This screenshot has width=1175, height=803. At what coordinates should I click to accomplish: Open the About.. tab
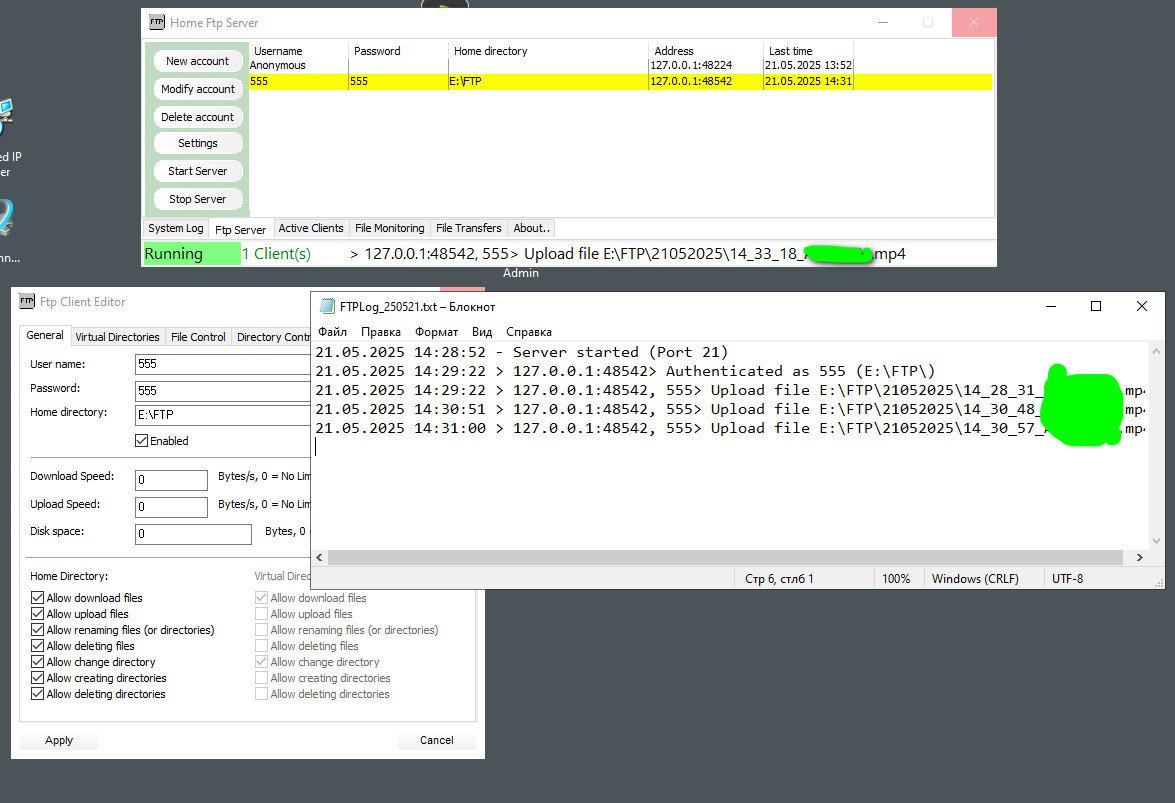coord(531,228)
